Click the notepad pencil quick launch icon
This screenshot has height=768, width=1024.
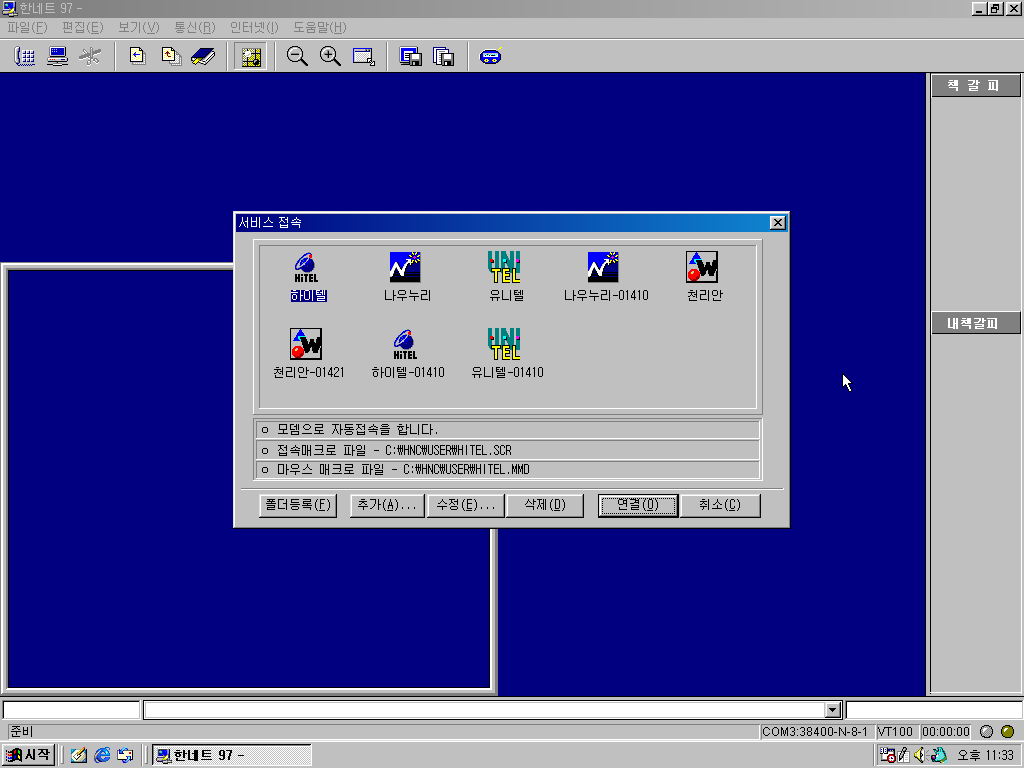click(x=79, y=755)
